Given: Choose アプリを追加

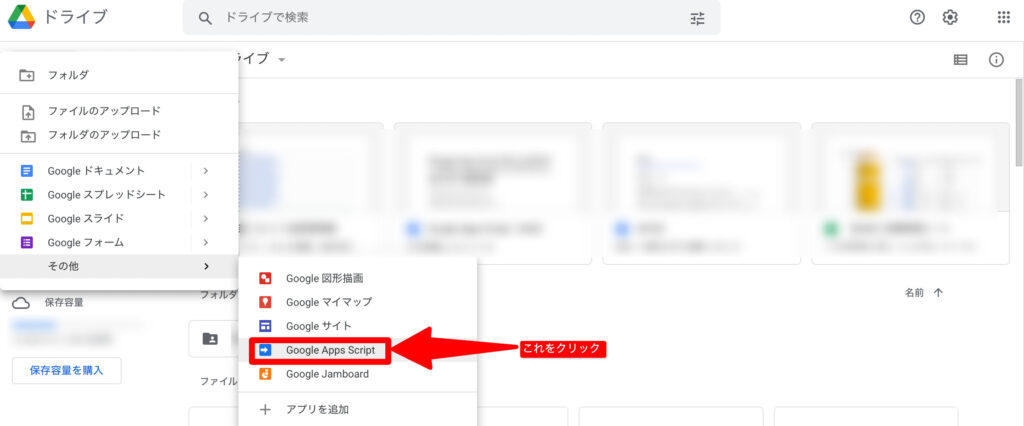Looking at the screenshot, I should pos(358,410).
